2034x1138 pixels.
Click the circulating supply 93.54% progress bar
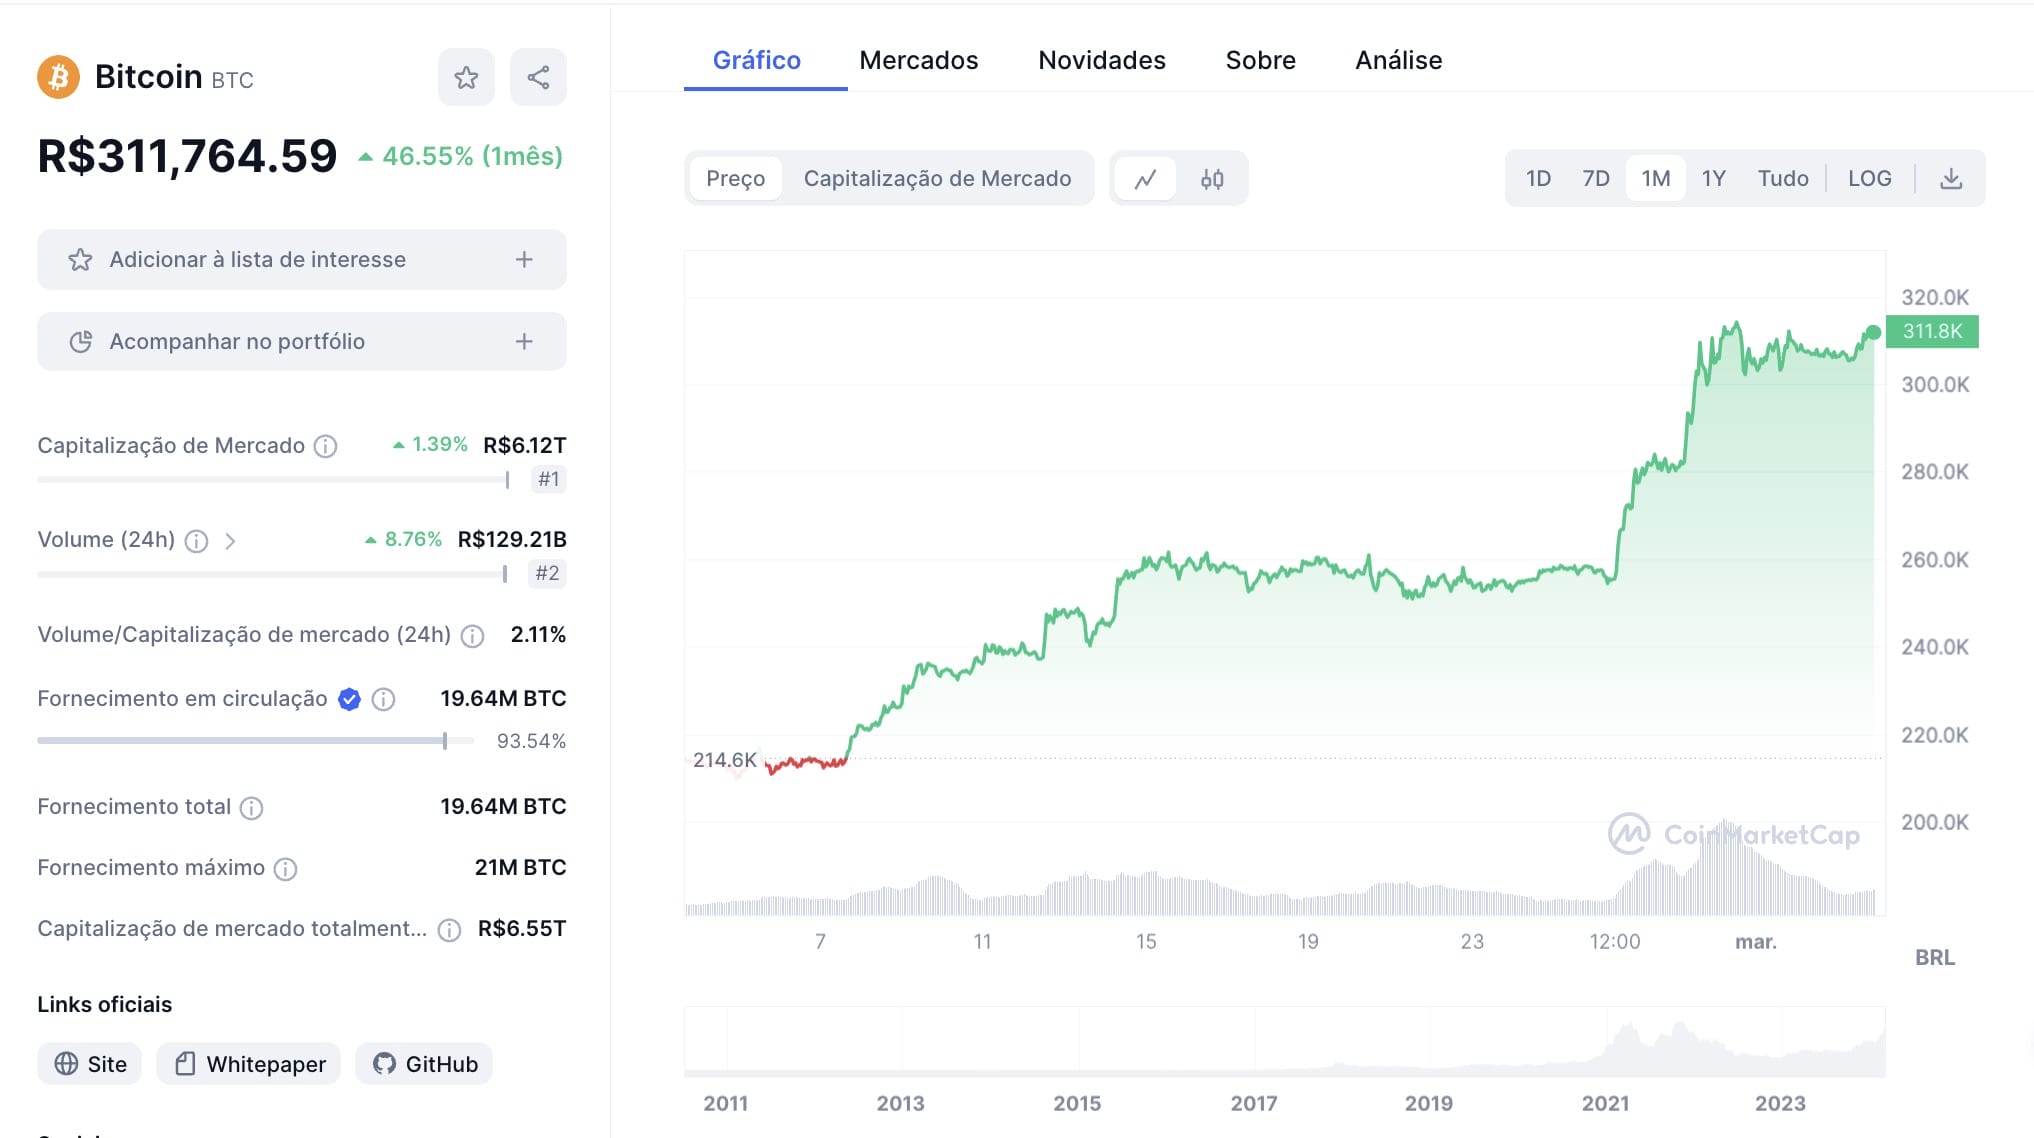point(255,741)
